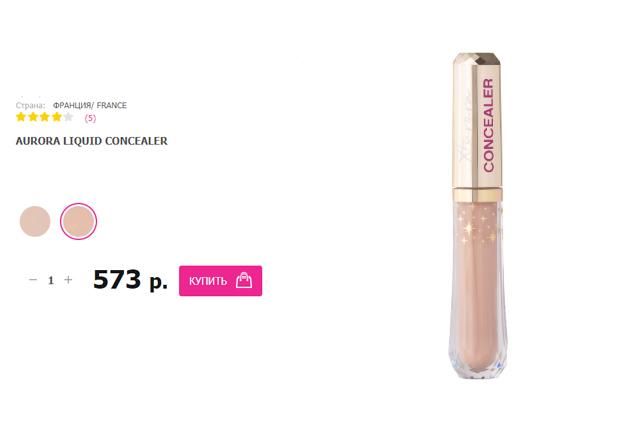Image resolution: width=640 pixels, height=427 pixels.
Task: Select the lighter beige shade swatch
Action: 35,221
